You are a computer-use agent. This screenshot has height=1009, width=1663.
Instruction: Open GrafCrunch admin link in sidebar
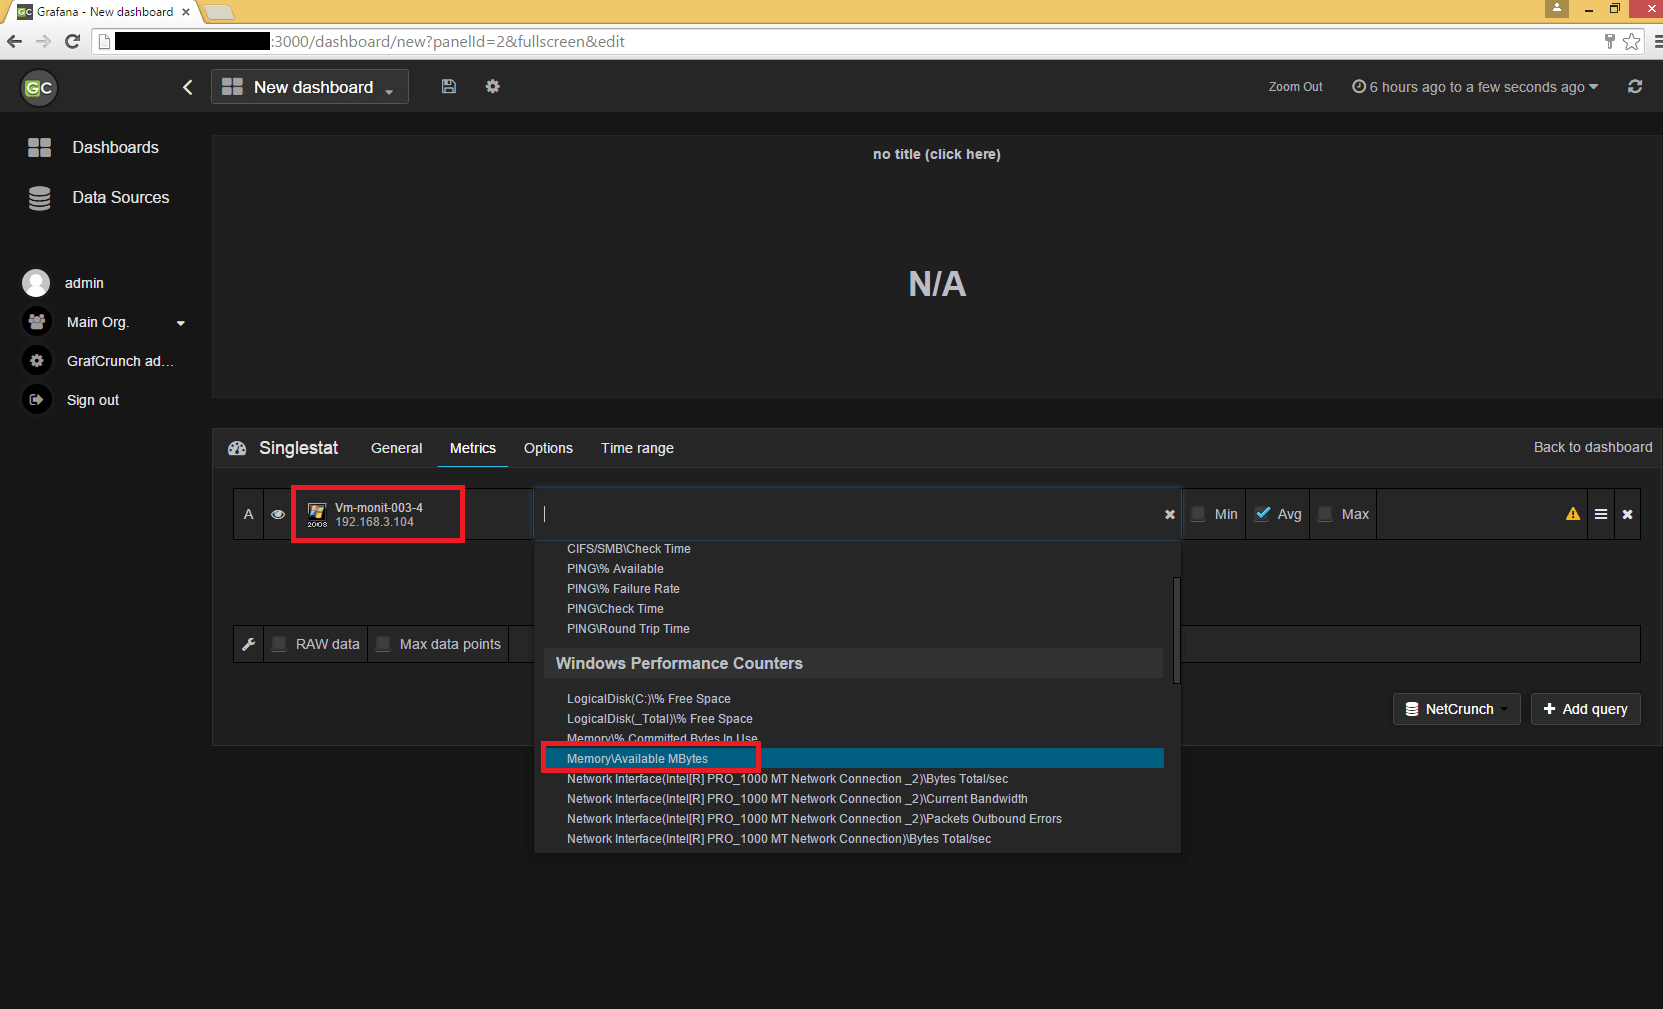pos(120,361)
